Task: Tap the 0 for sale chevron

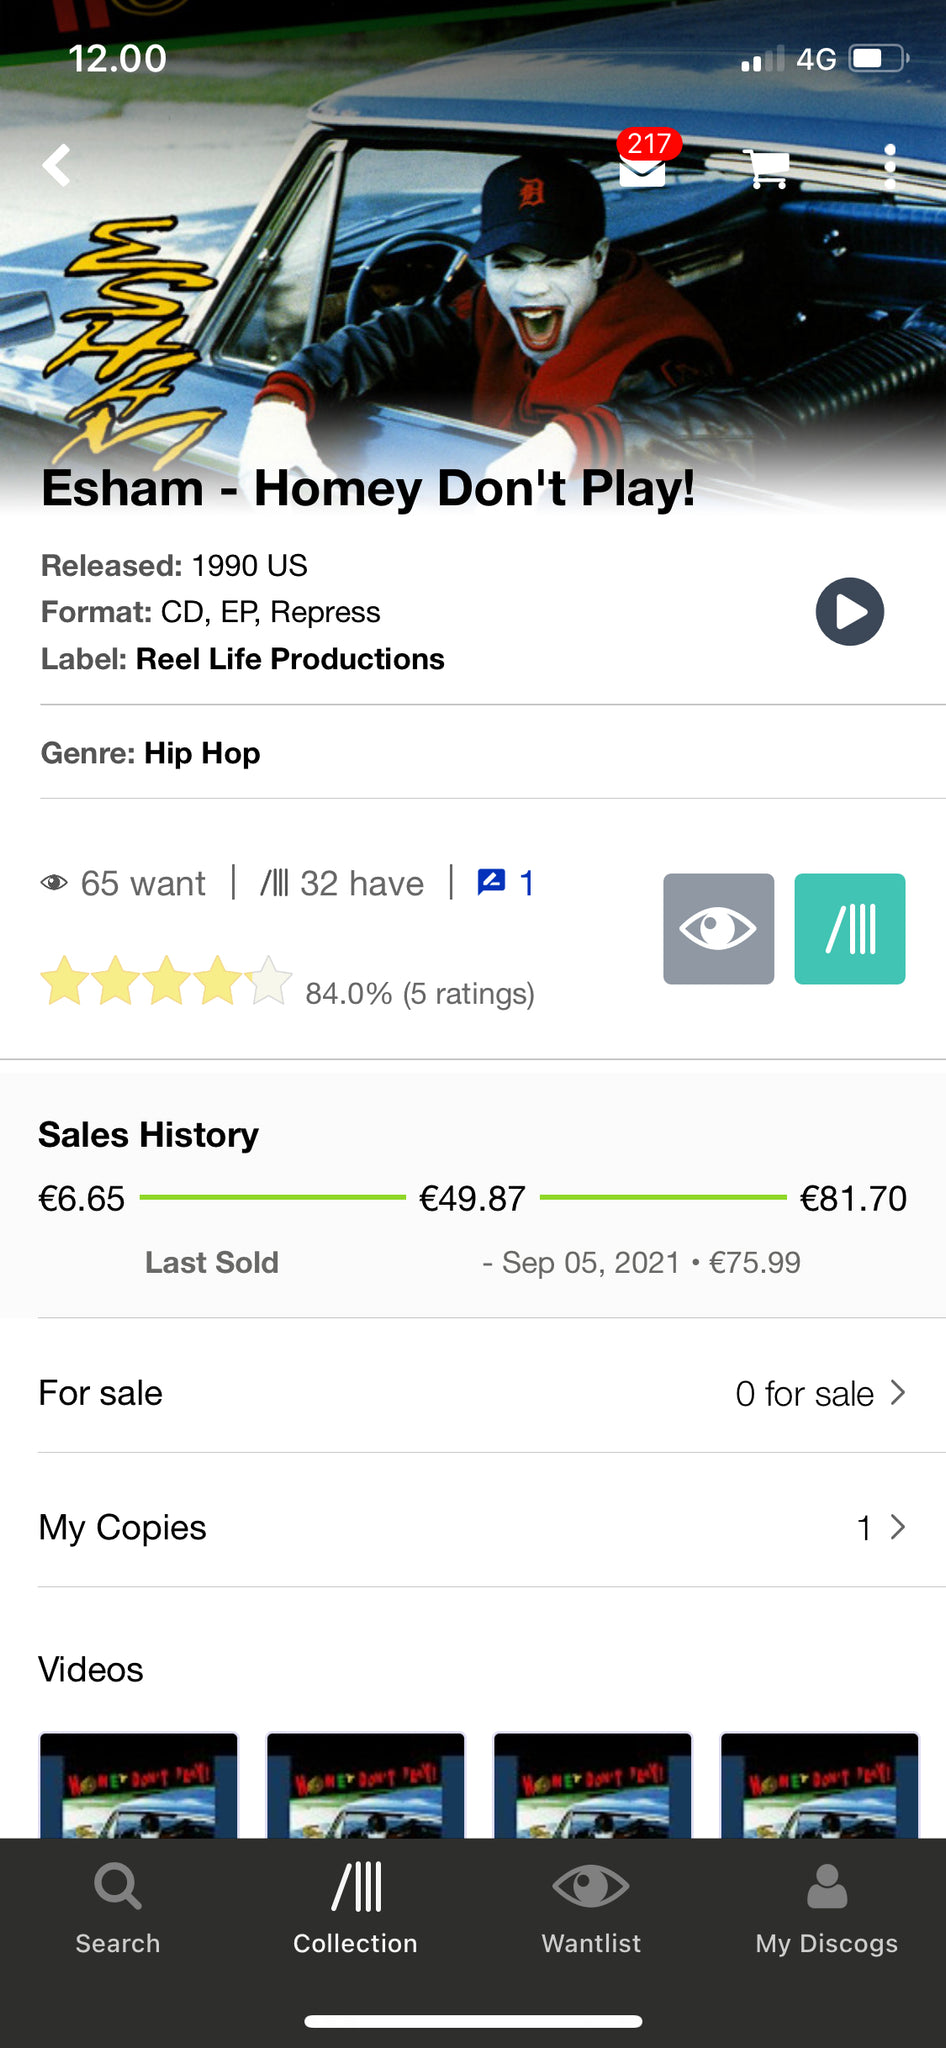Action: (897, 1393)
